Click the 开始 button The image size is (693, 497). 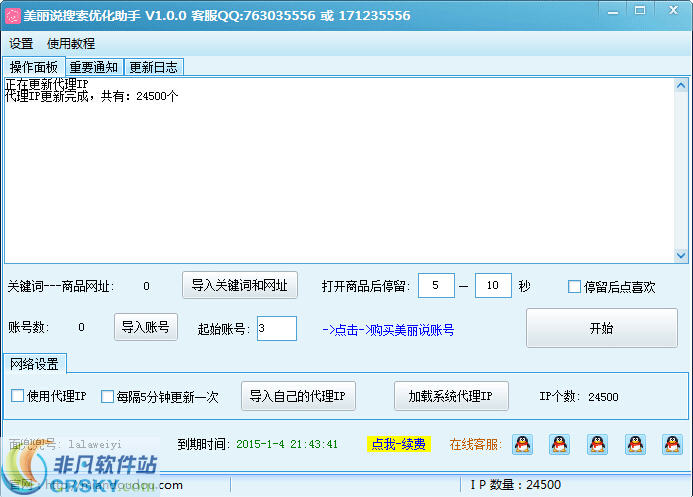(x=602, y=328)
